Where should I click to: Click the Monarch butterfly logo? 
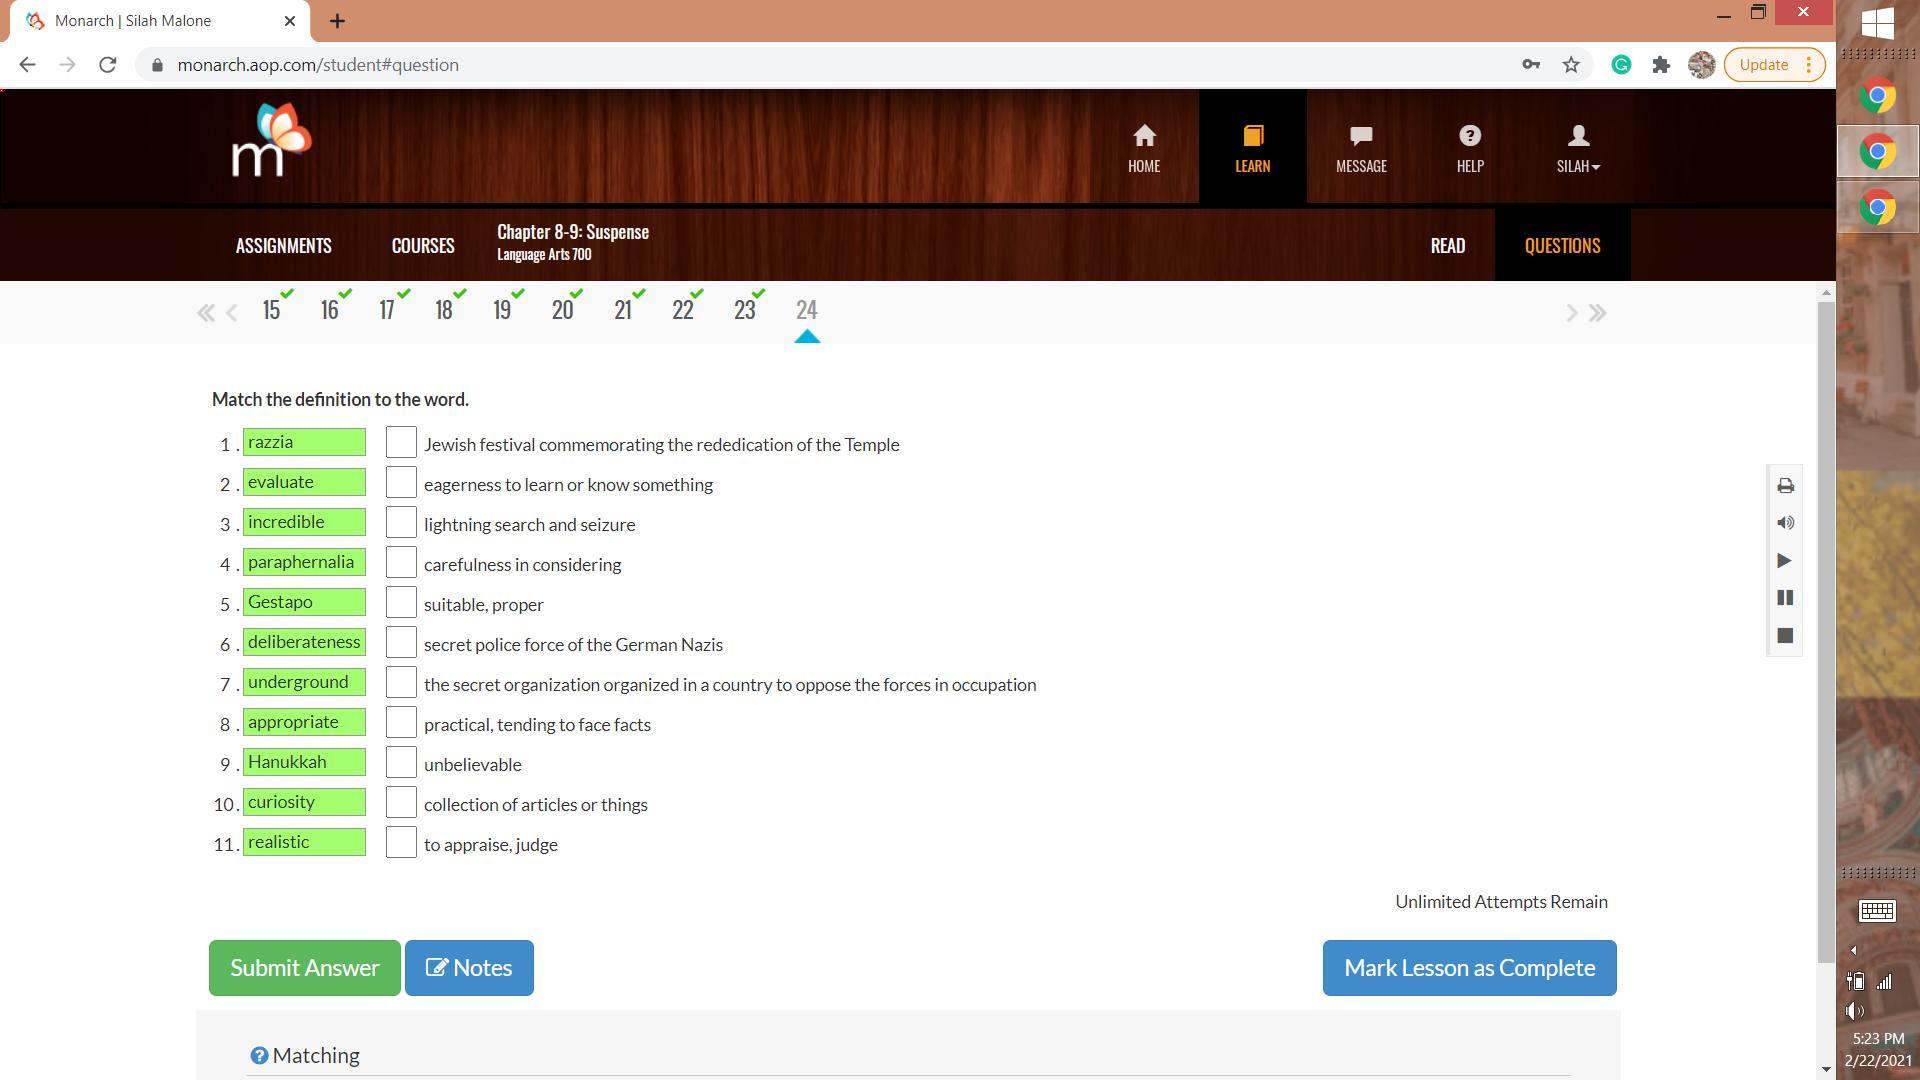[x=271, y=141]
